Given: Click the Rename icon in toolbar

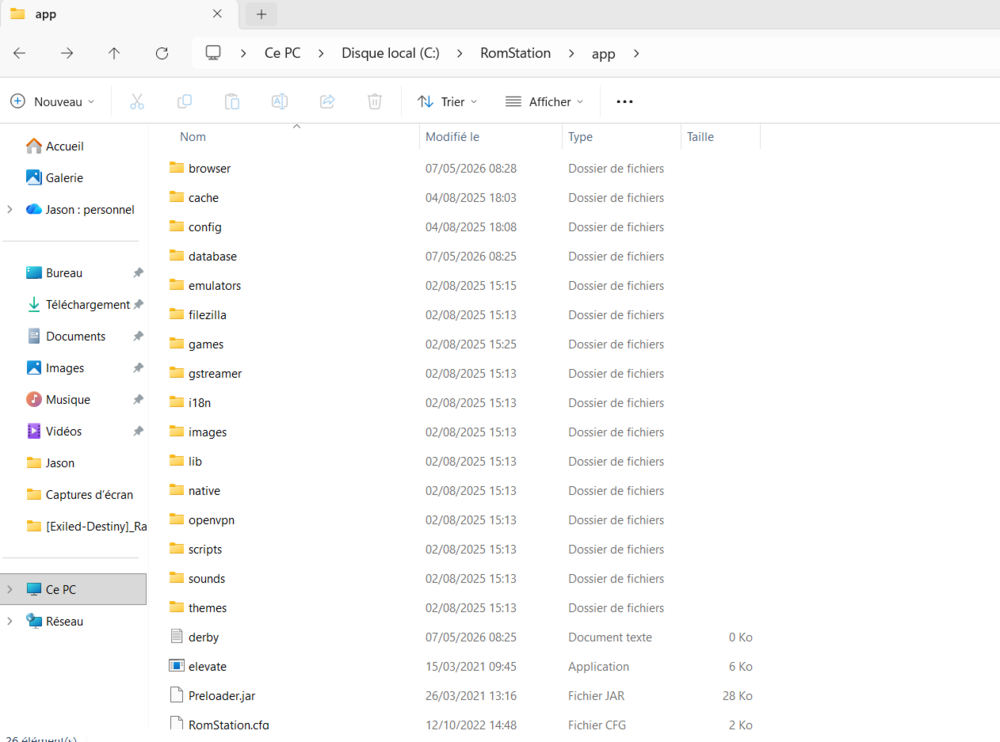Looking at the screenshot, I should 279,101.
